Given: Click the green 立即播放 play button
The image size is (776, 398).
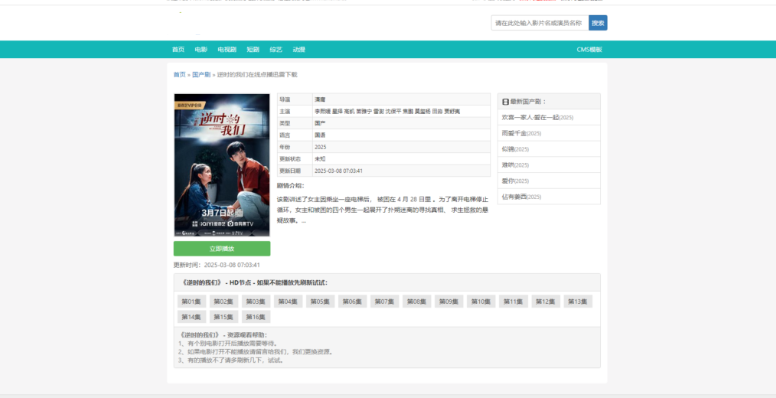Looking at the screenshot, I should pyautogui.click(x=222, y=249).
